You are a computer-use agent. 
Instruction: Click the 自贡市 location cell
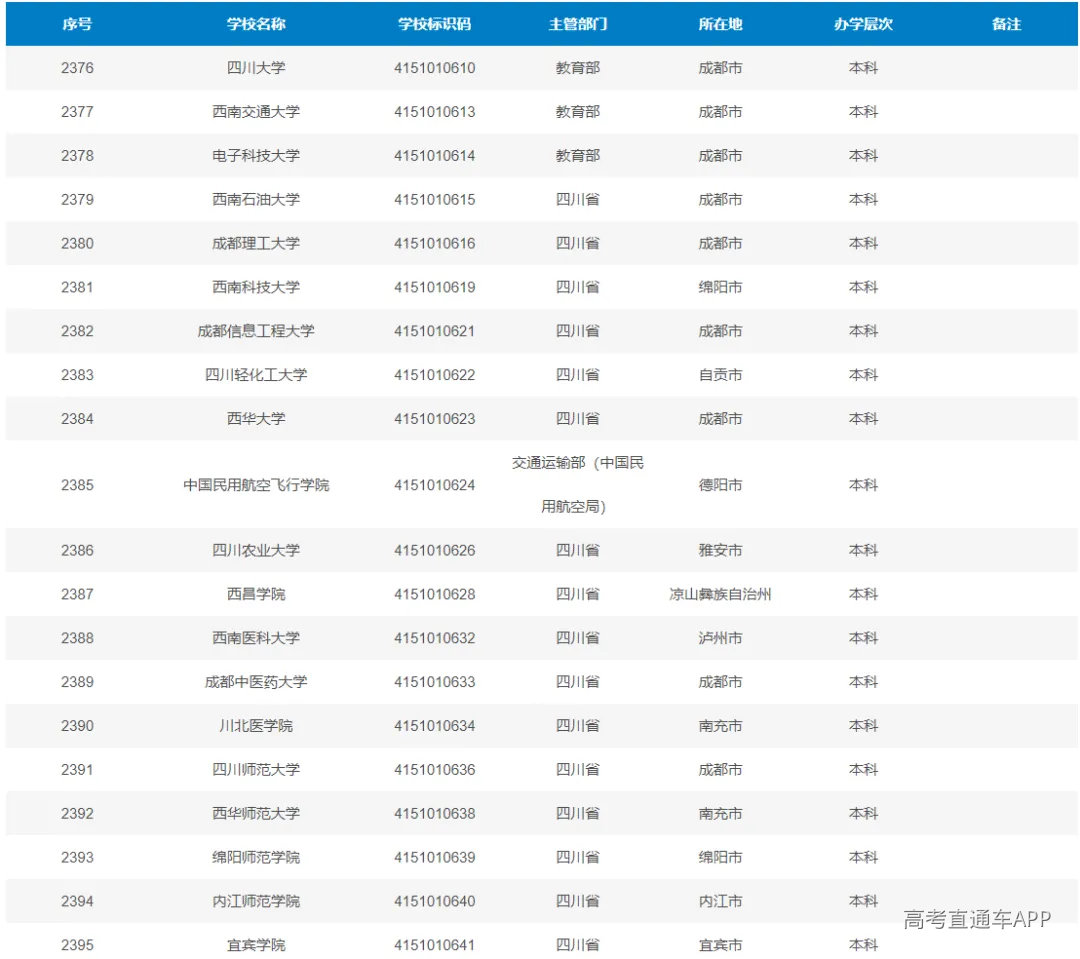coord(720,375)
